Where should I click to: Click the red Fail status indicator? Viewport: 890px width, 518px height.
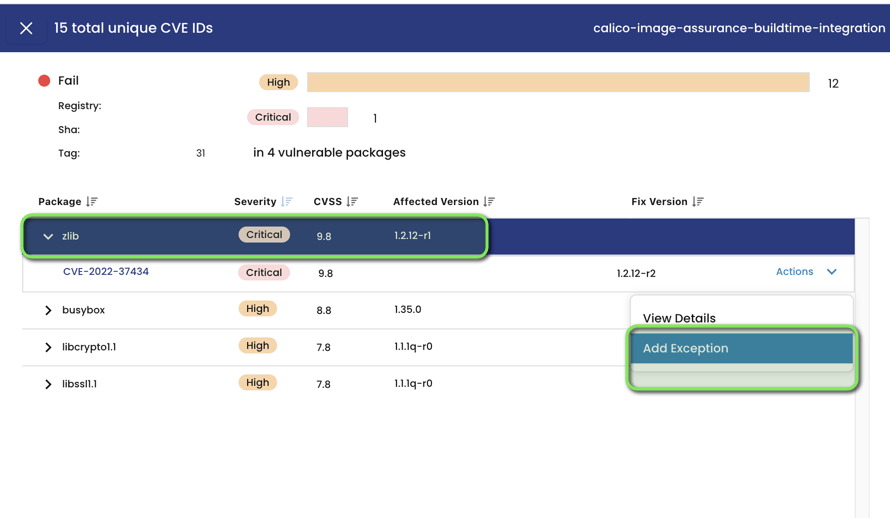point(44,81)
